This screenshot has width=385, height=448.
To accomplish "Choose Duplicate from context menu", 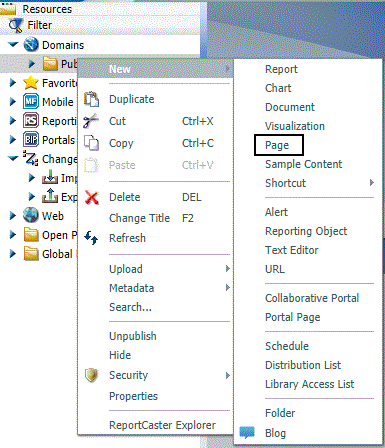I will coord(132,99).
